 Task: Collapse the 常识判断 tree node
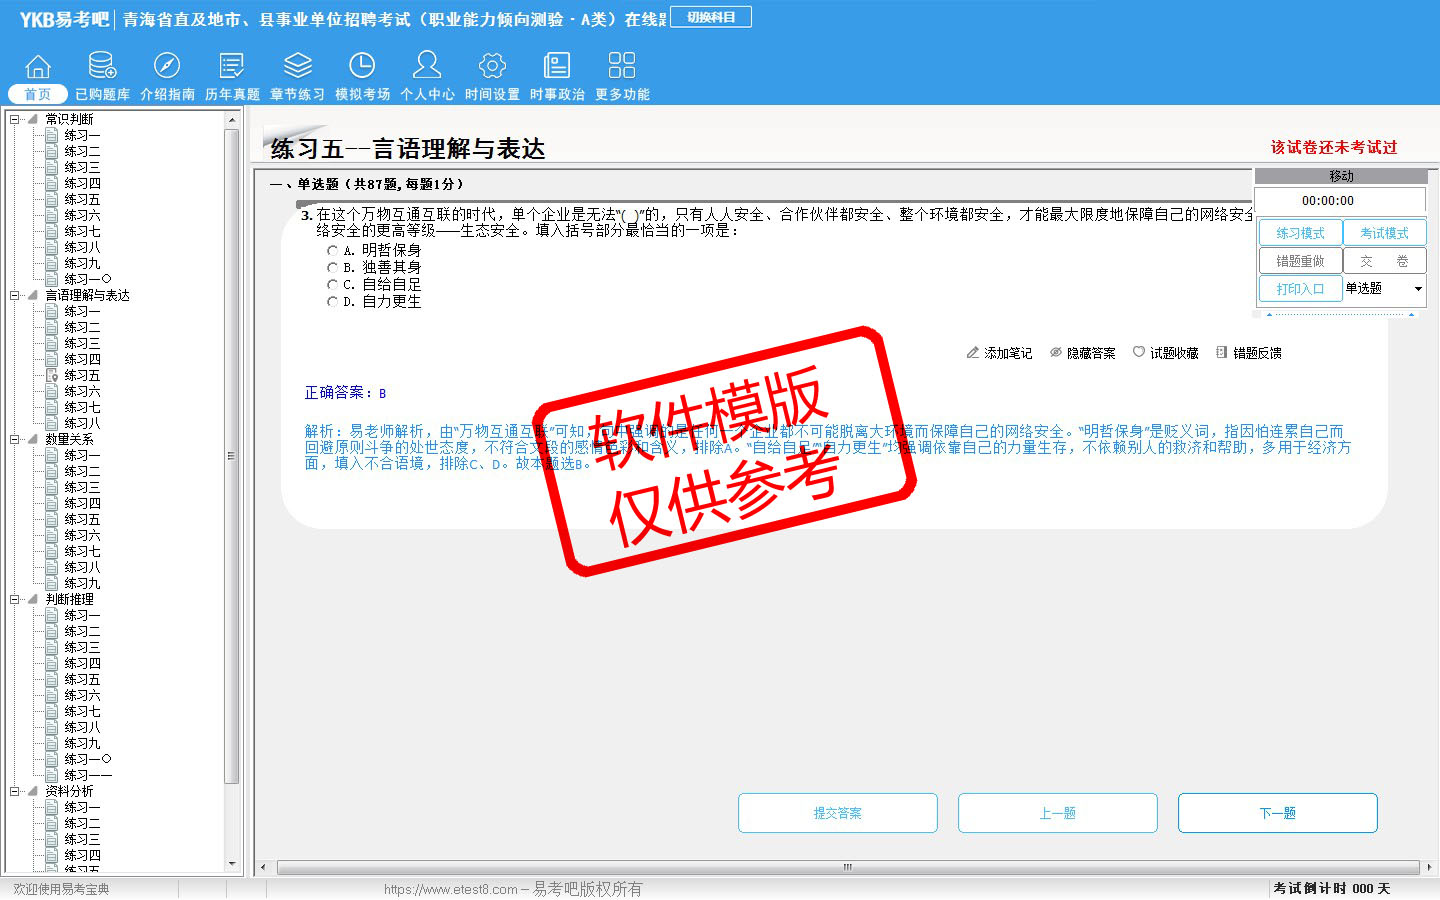click(x=15, y=119)
